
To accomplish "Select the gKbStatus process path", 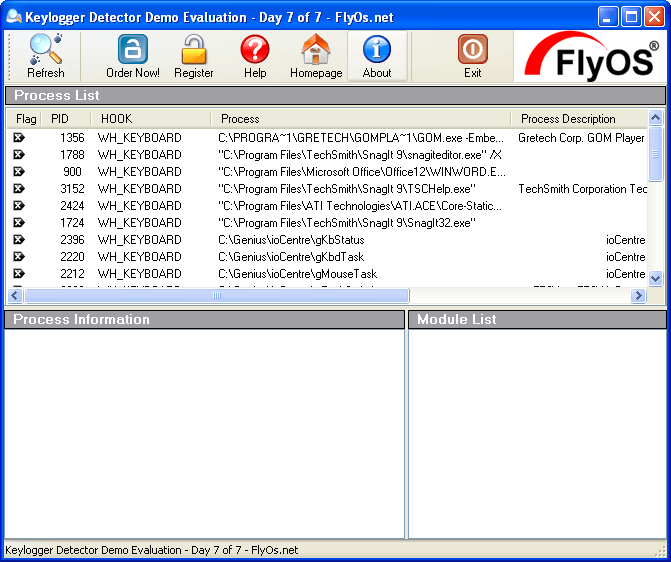I will pos(291,240).
